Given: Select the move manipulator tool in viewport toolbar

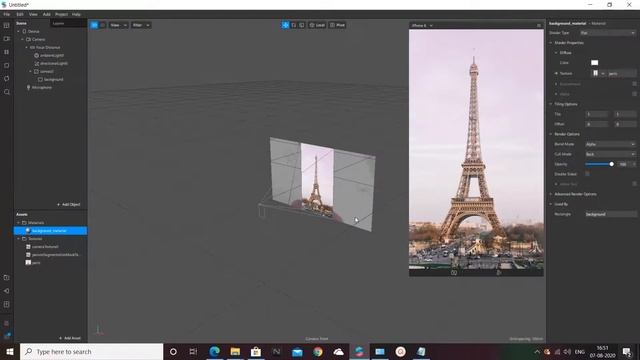Looking at the screenshot, I should (x=285, y=25).
